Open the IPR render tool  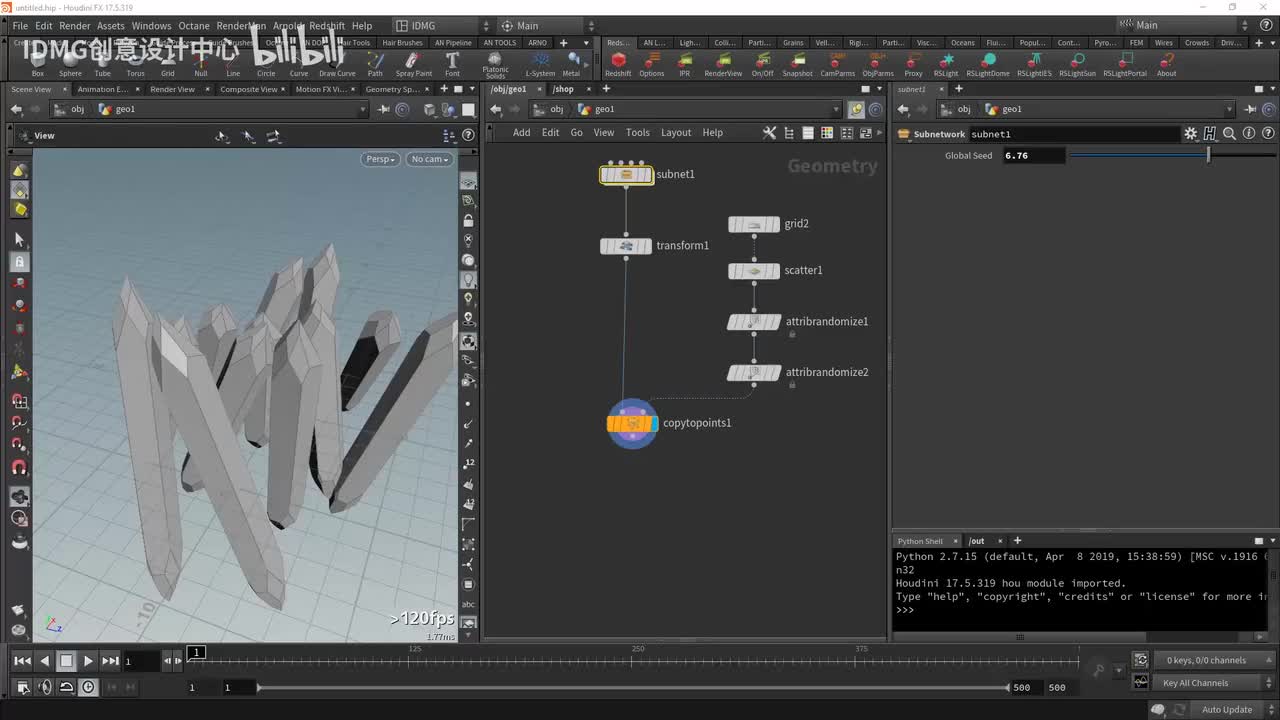click(684, 62)
